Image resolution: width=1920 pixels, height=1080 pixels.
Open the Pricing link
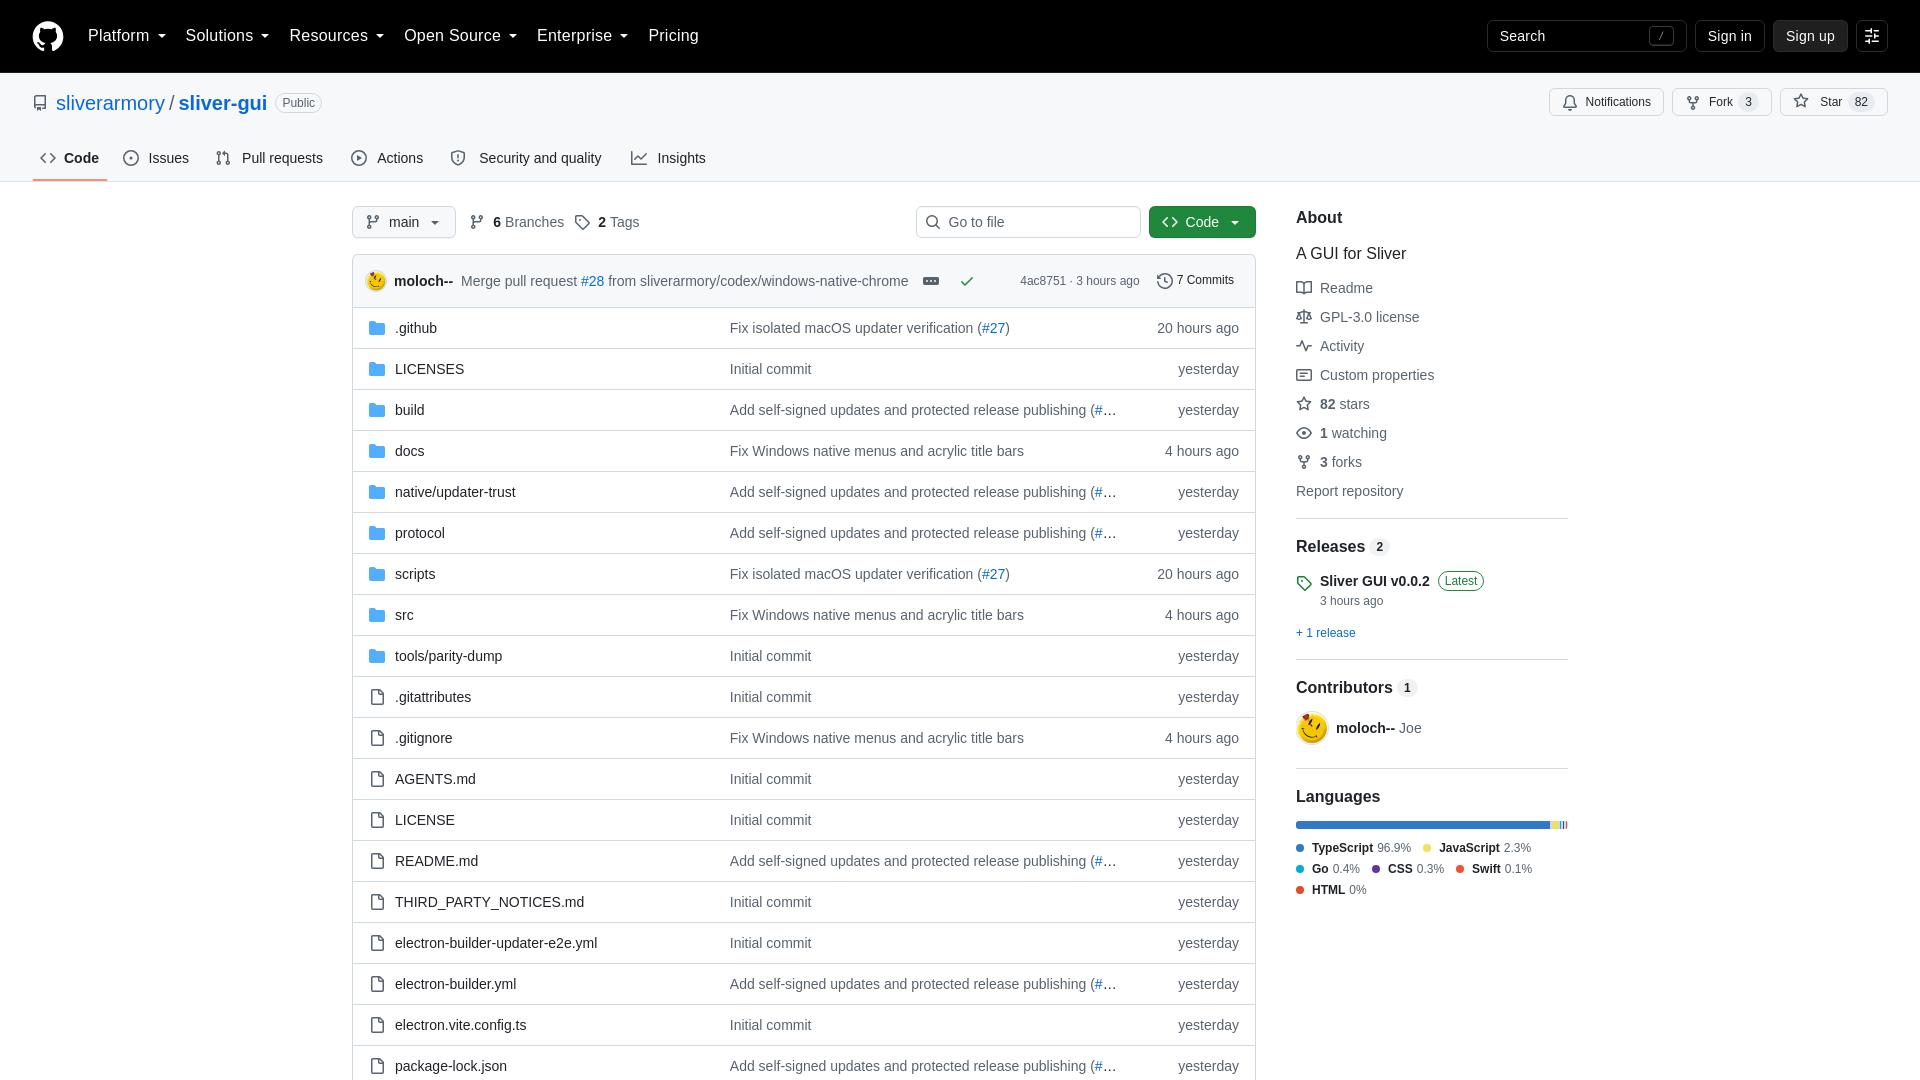point(673,36)
